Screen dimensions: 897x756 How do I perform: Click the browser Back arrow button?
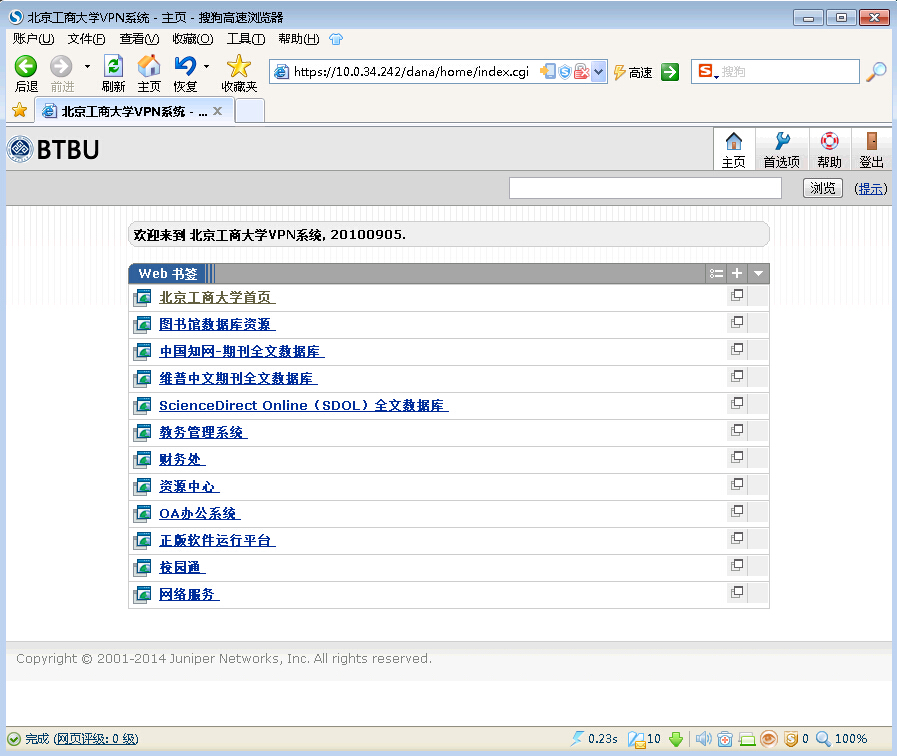tap(26, 67)
